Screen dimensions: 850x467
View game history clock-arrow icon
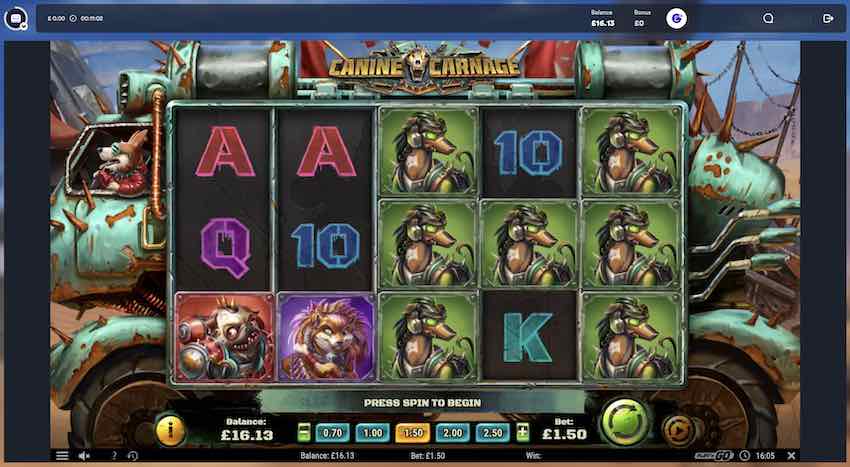(132, 456)
